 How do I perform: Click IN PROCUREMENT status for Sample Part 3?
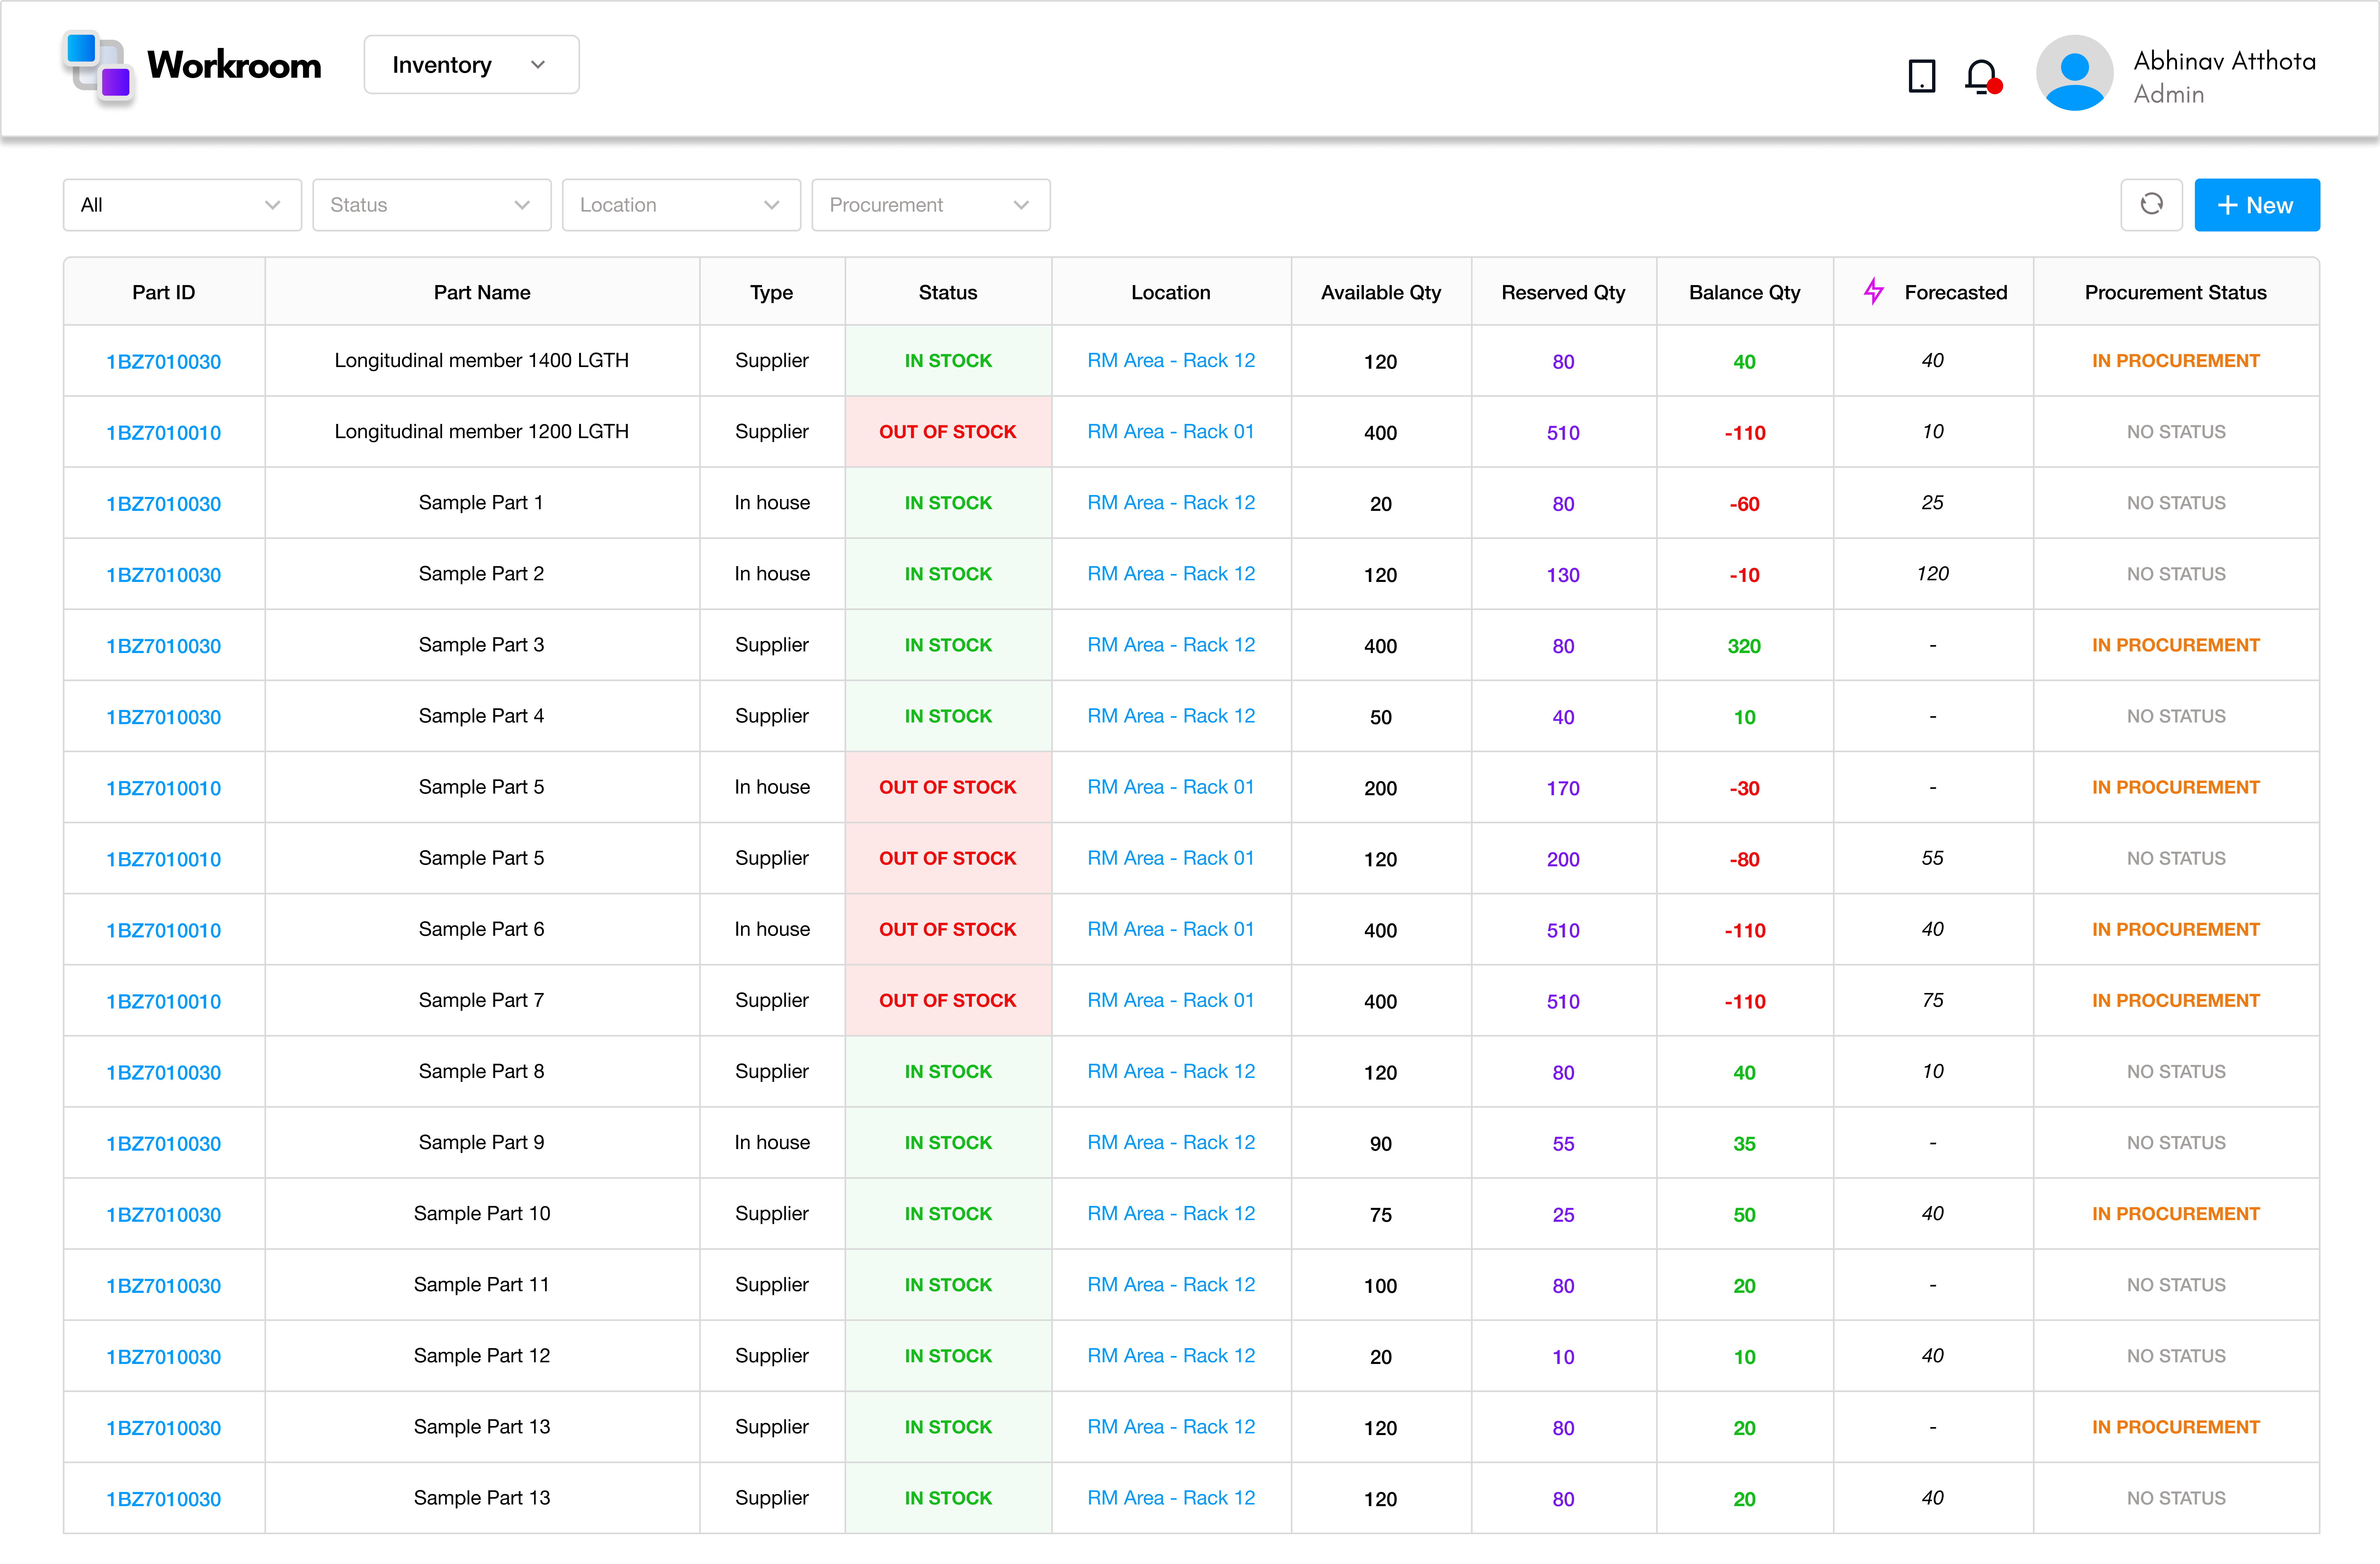coord(2176,645)
